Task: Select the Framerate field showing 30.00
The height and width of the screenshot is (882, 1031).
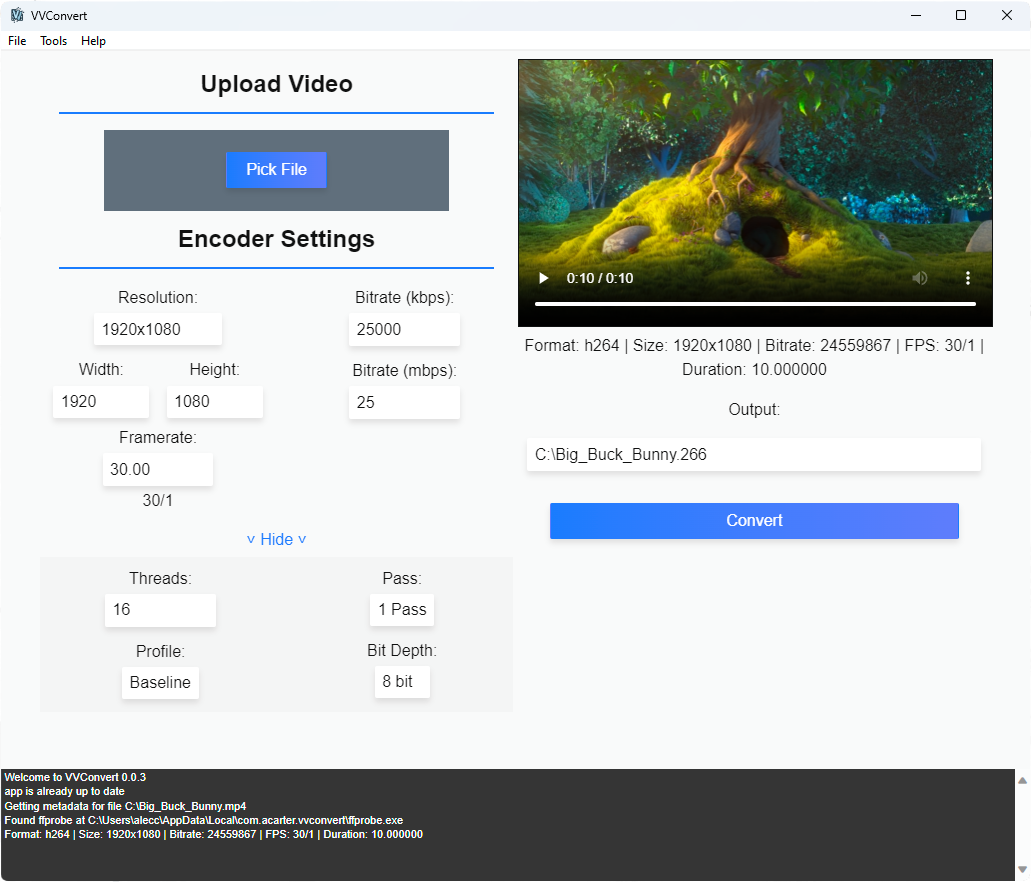Action: (x=157, y=469)
